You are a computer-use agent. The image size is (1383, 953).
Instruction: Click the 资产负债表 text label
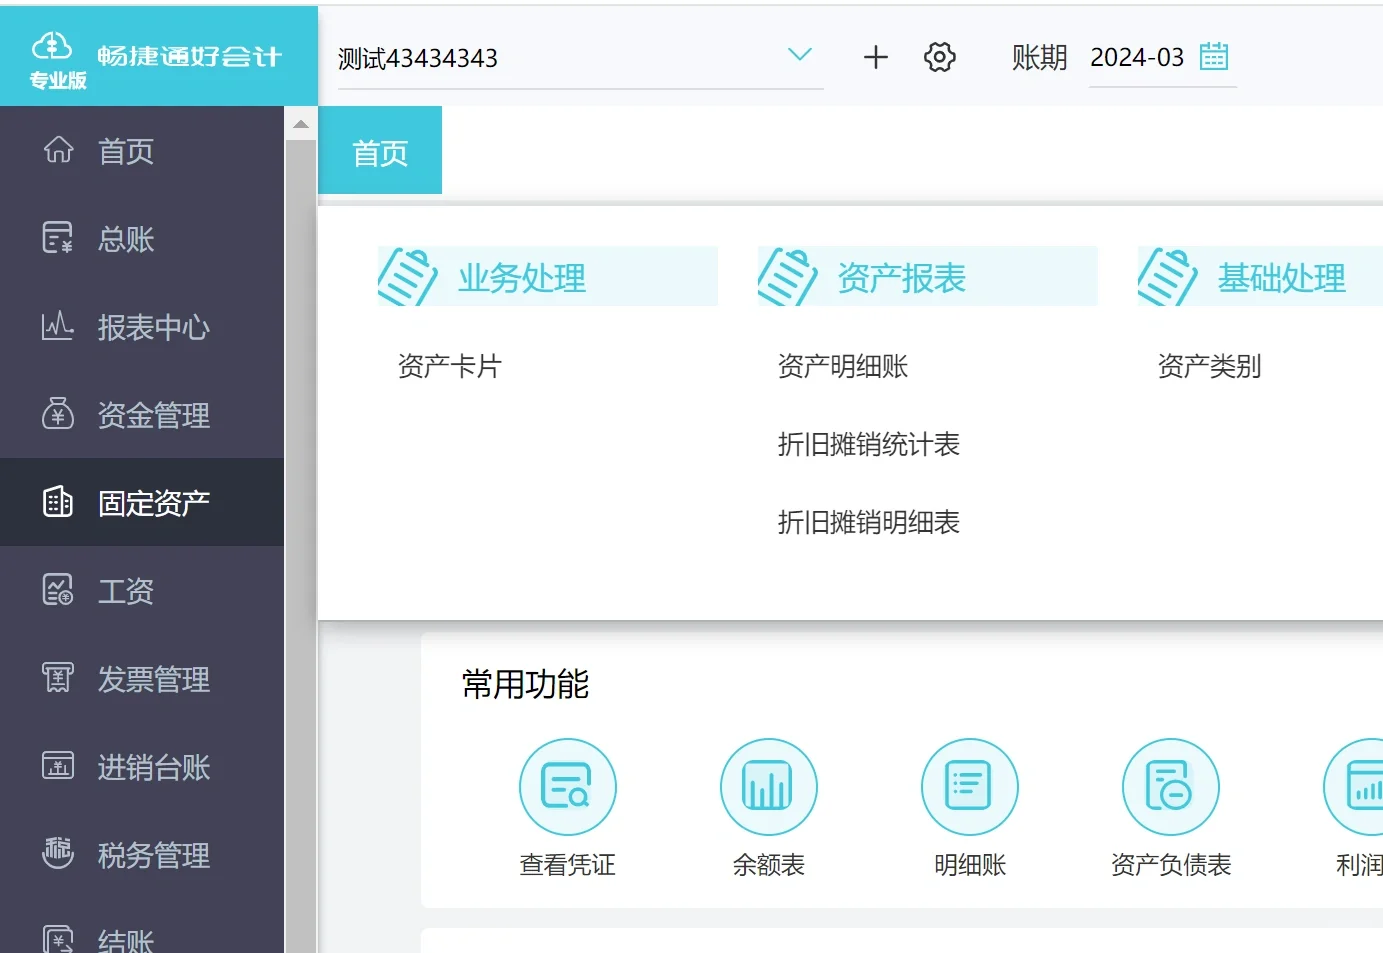[1171, 865]
